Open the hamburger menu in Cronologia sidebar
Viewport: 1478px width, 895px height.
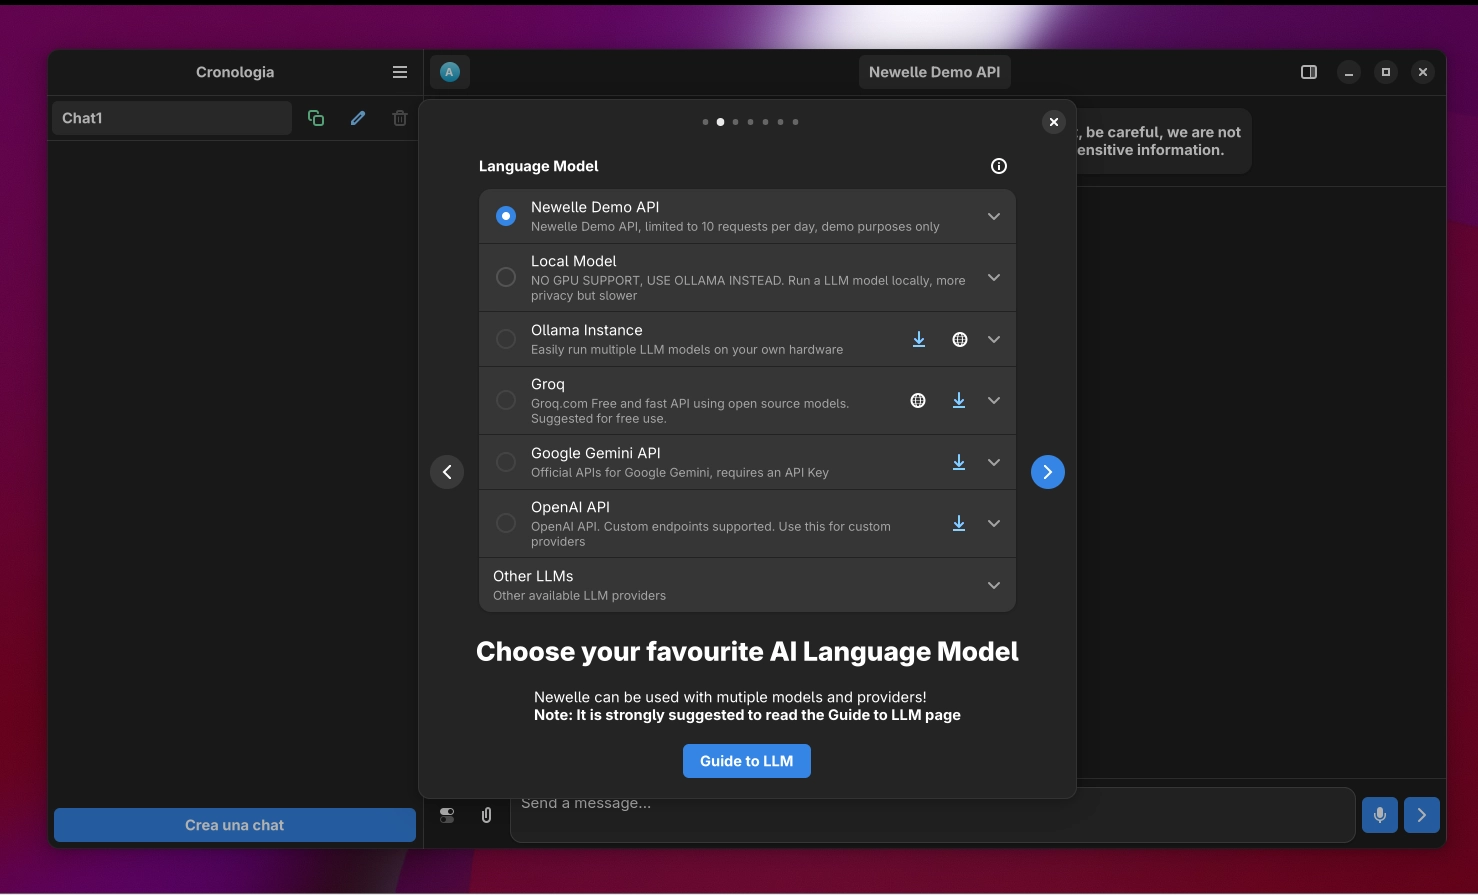click(x=400, y=72)
